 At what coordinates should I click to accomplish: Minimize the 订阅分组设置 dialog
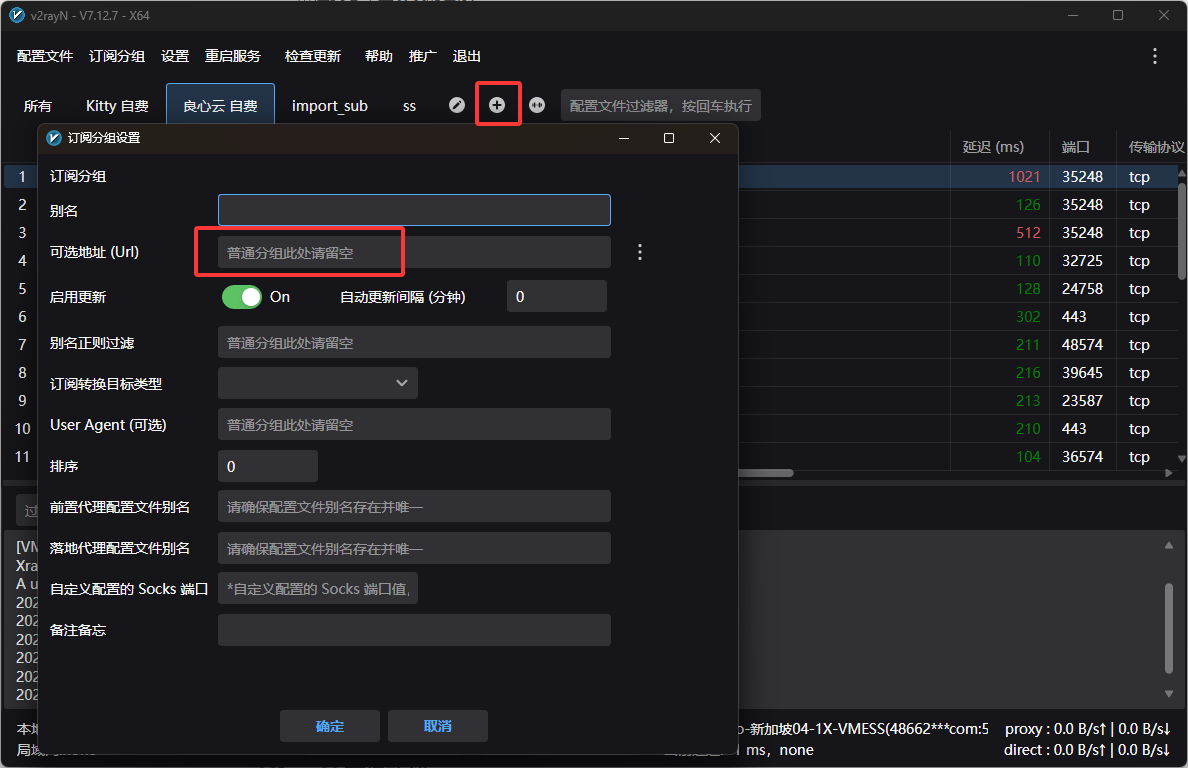pyautogui.click(x=624, y=138)
